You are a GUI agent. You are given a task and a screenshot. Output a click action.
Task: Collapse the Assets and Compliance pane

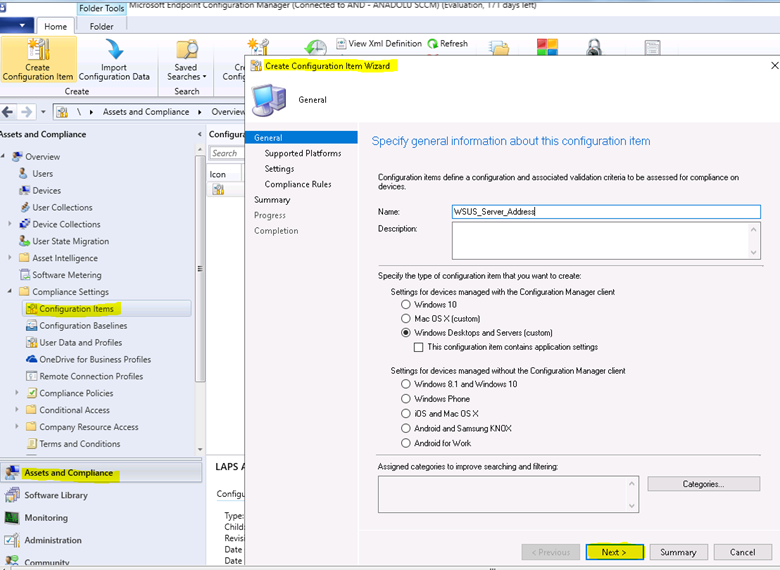[199, 134]
